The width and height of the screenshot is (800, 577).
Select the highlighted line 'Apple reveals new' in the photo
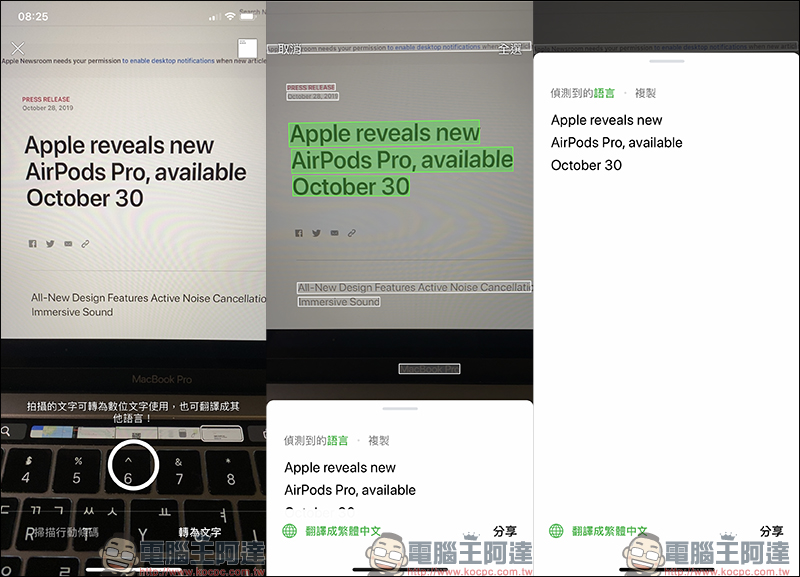385,133
